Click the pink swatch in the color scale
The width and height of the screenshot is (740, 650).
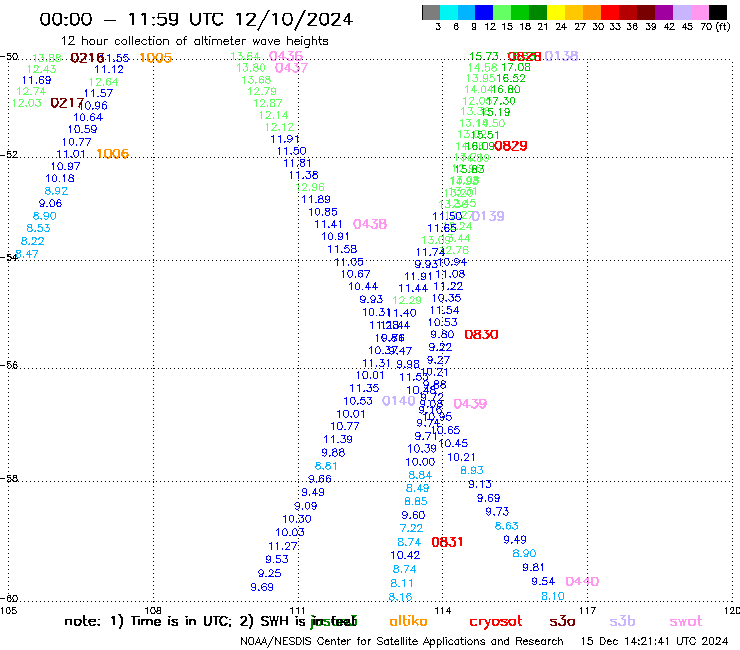click(699, 12)
